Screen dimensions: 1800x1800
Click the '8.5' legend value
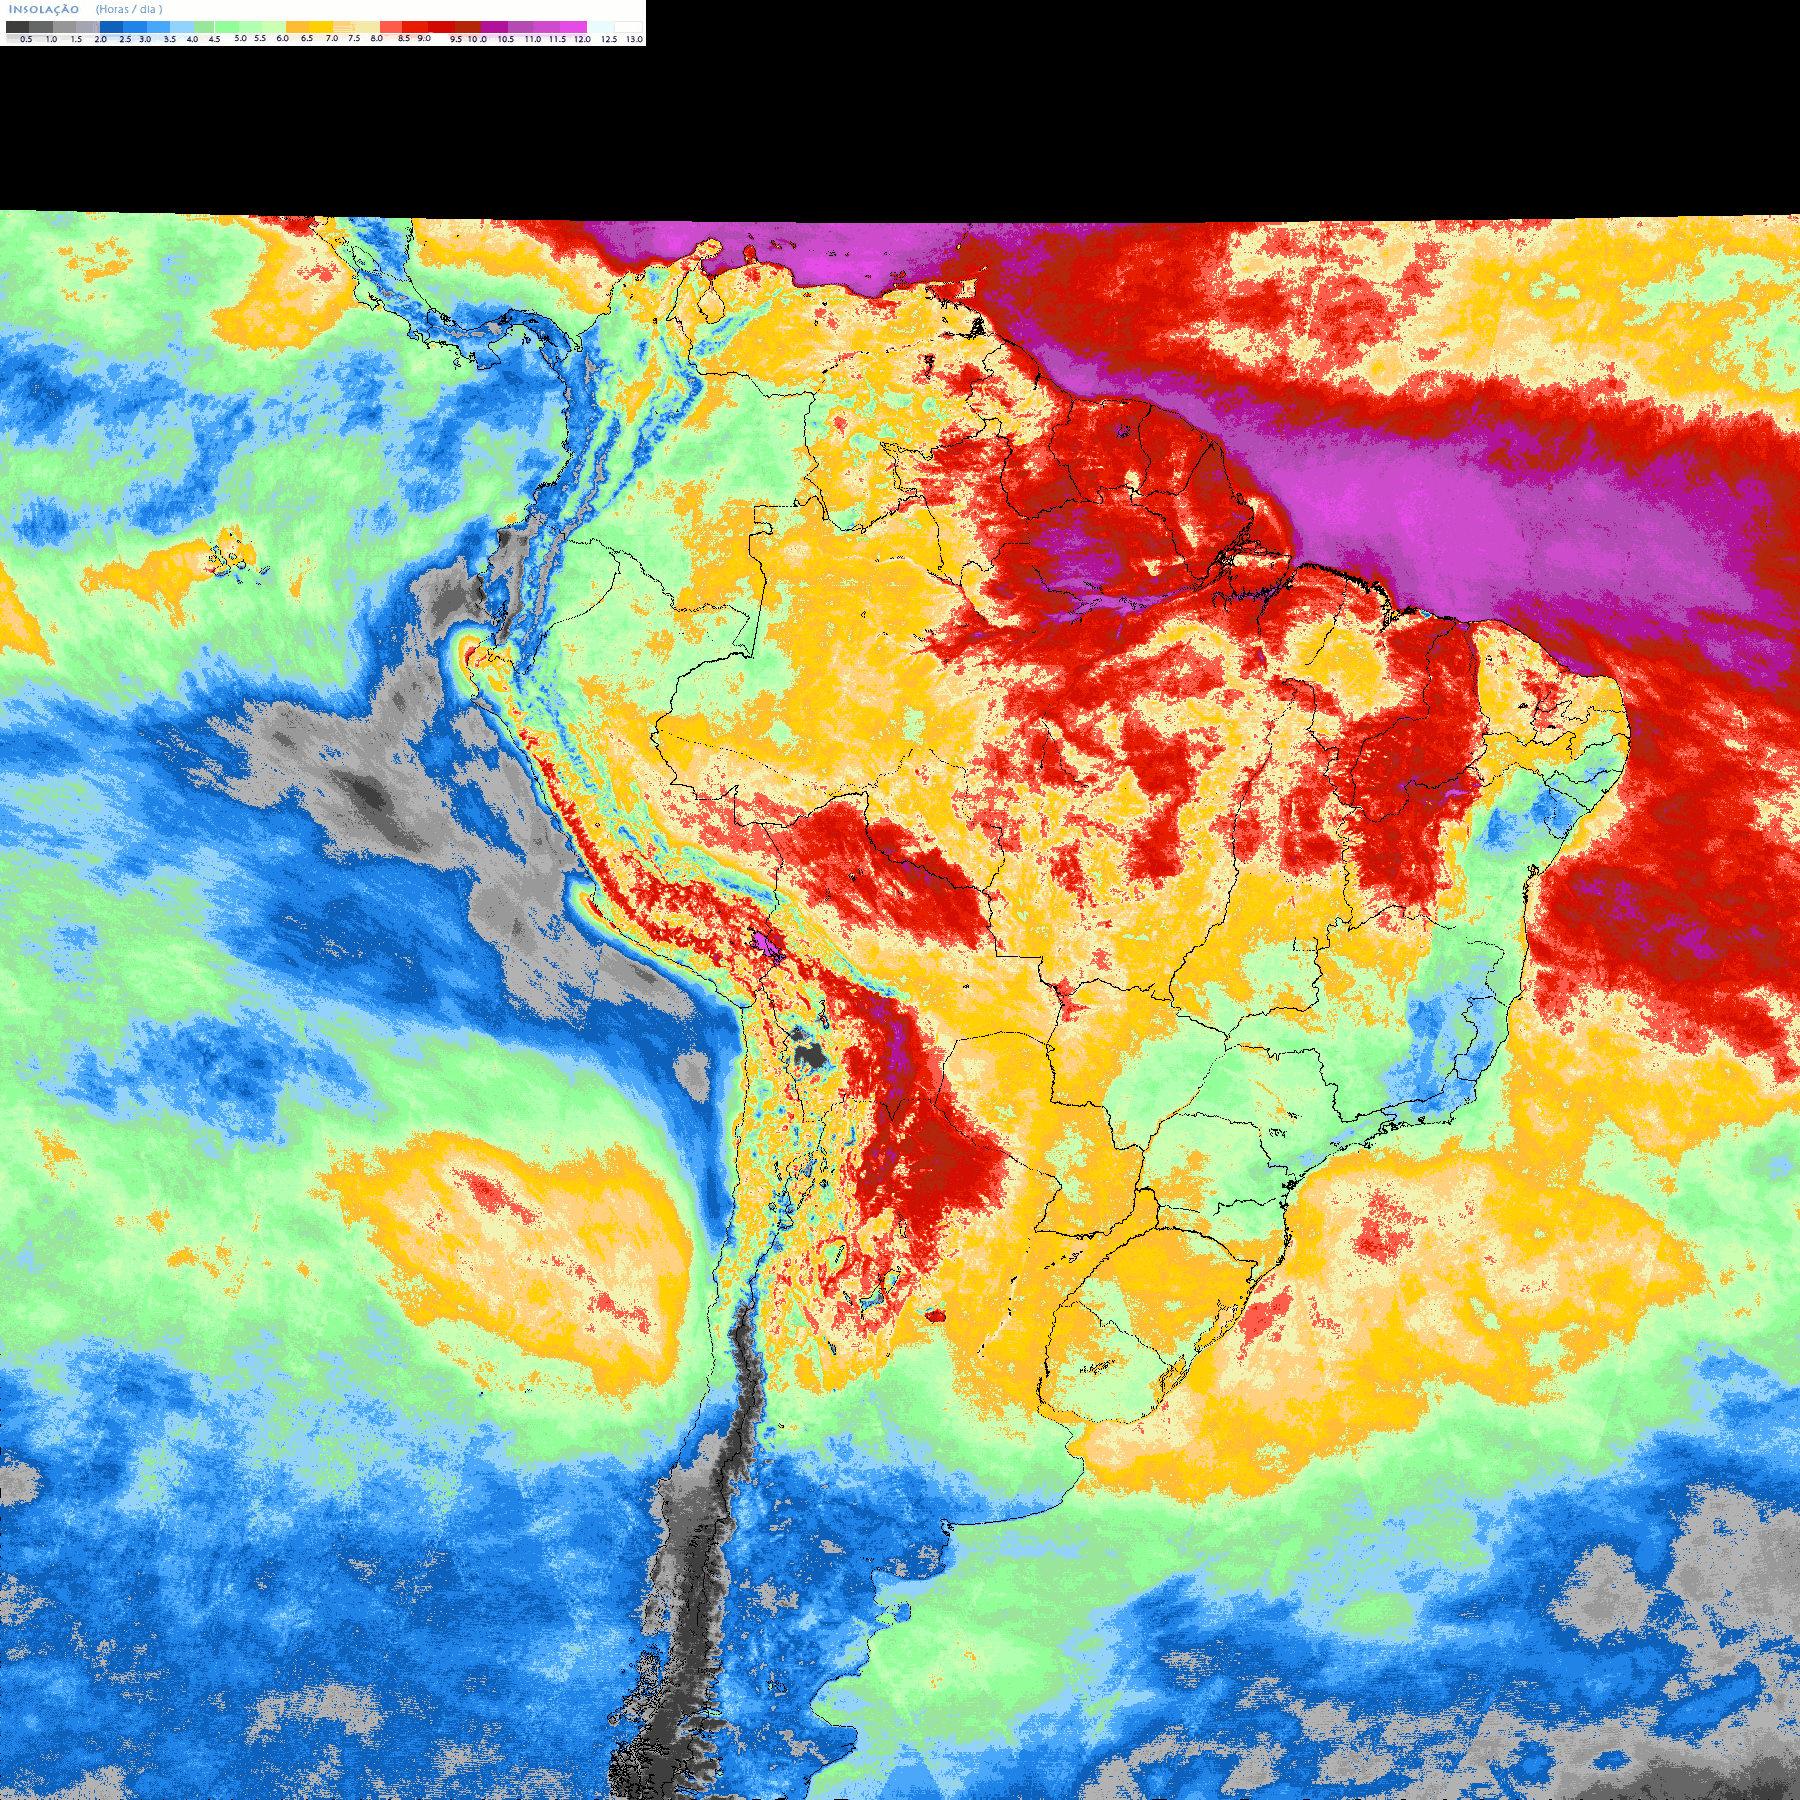(404, 38)
